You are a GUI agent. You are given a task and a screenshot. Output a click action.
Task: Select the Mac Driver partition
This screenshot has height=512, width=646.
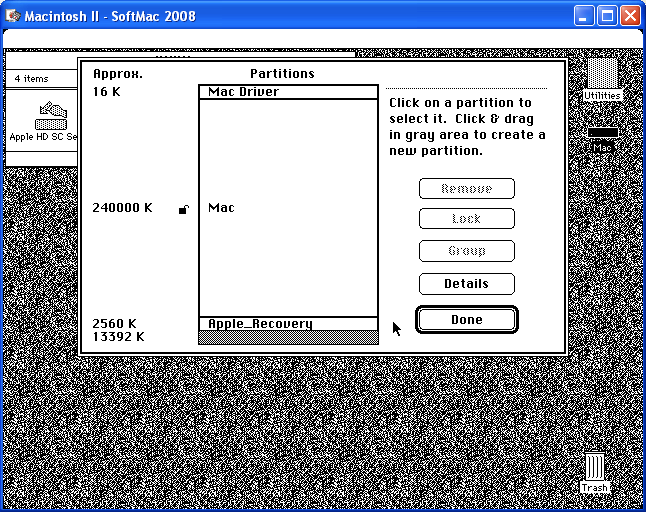pos(288,92)
